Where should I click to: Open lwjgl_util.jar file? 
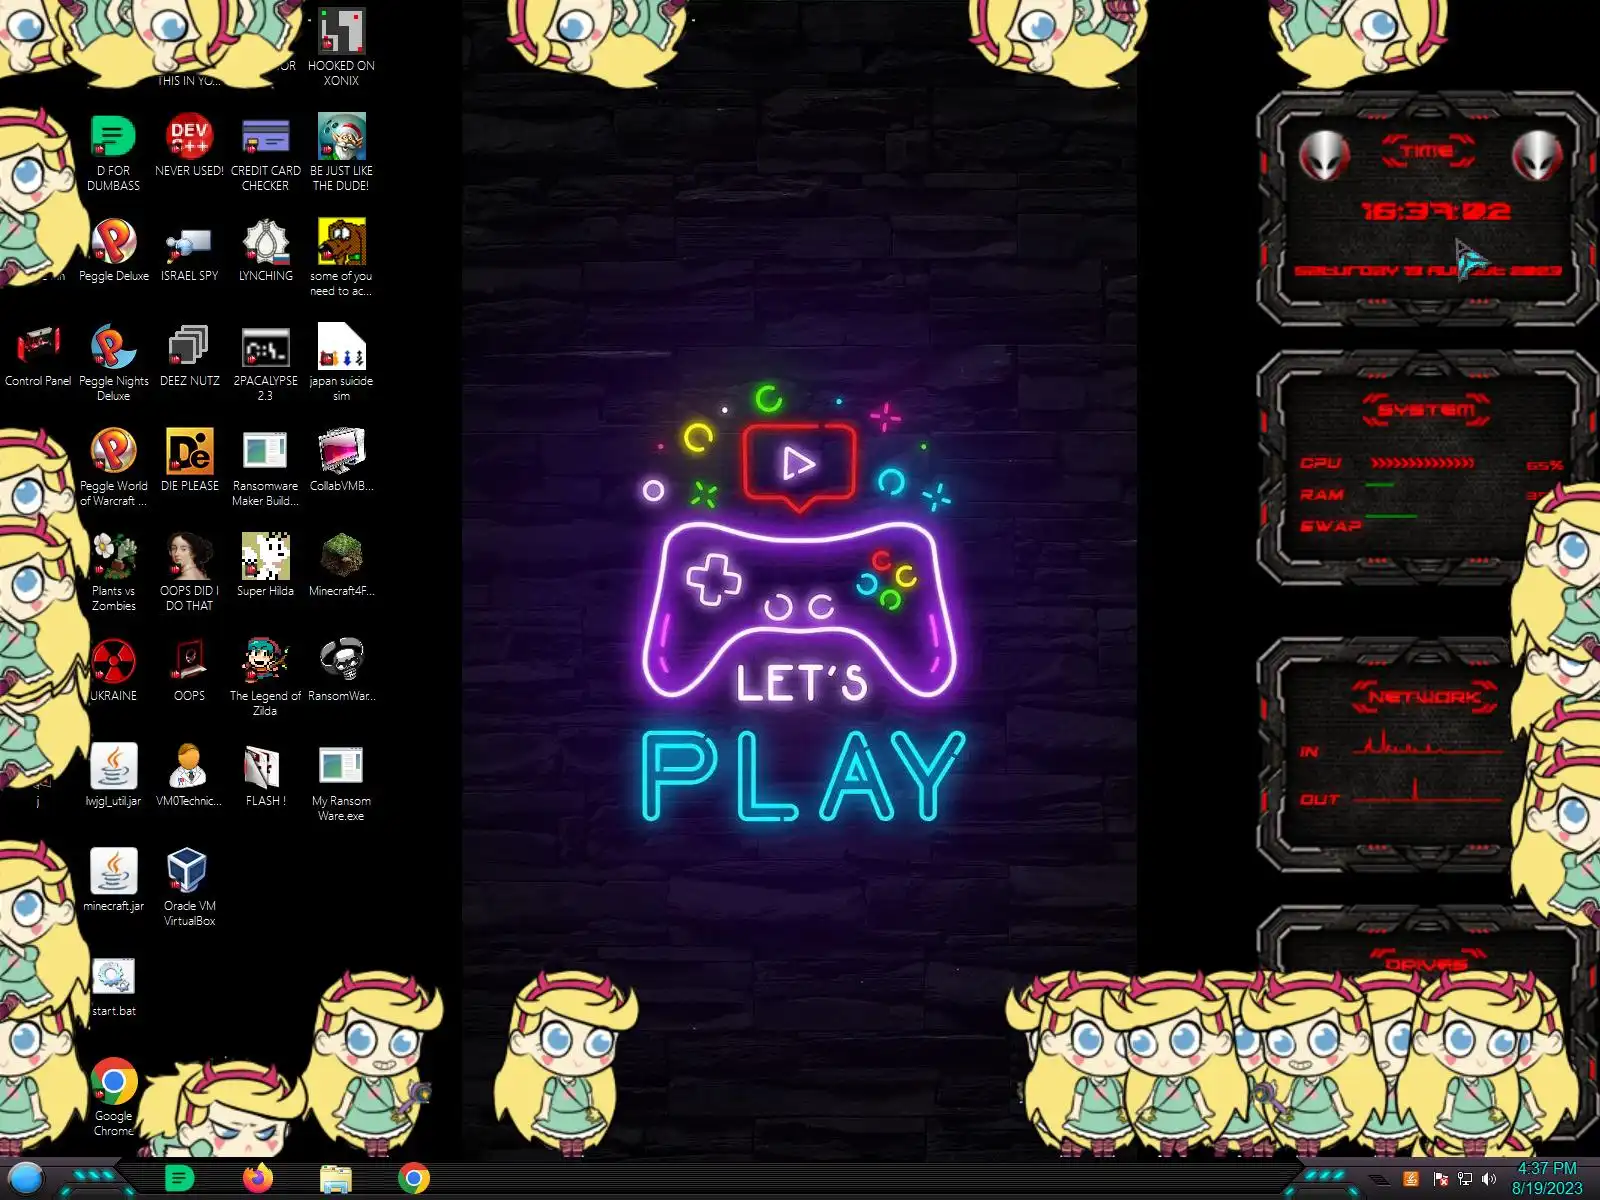point(113,775)
